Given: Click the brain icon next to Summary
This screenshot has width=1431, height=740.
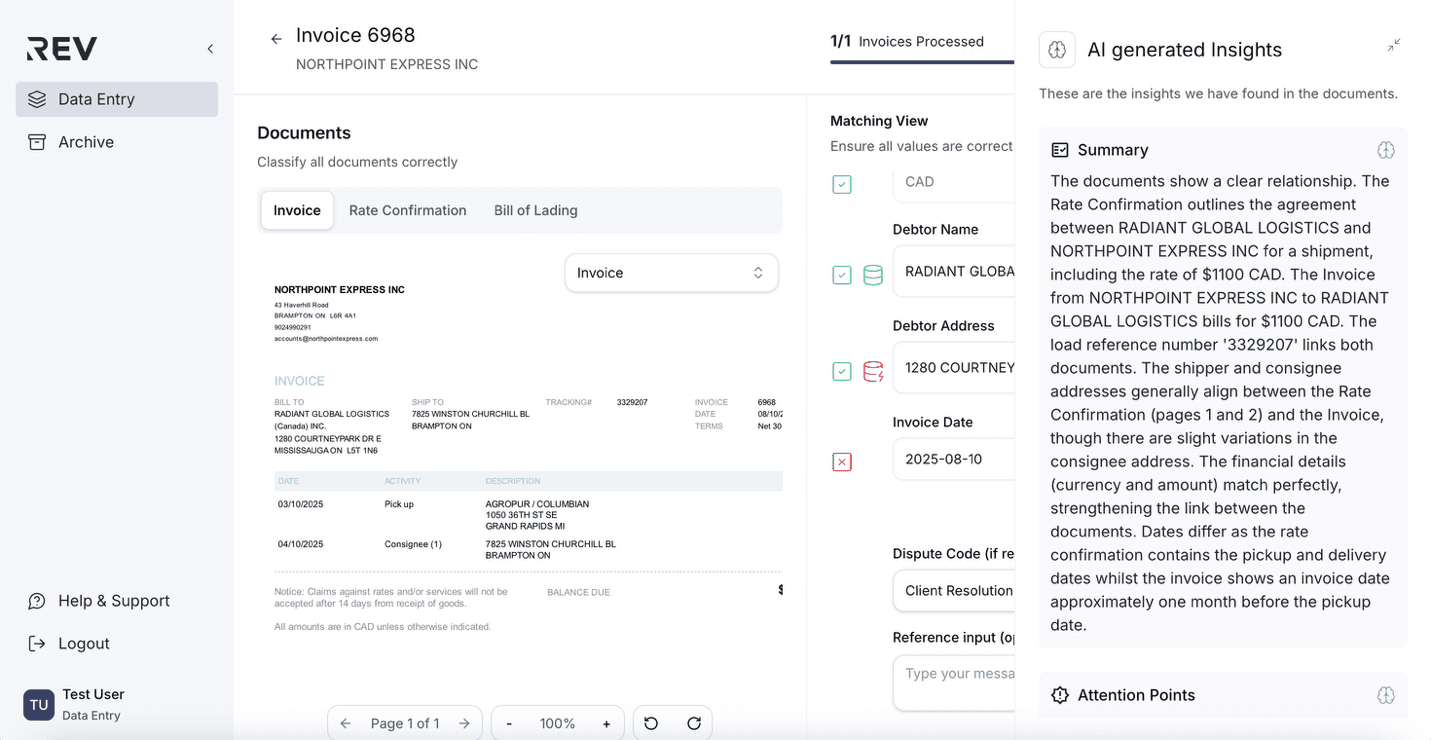Looking at the screenshot, I should click(1385, 149).
